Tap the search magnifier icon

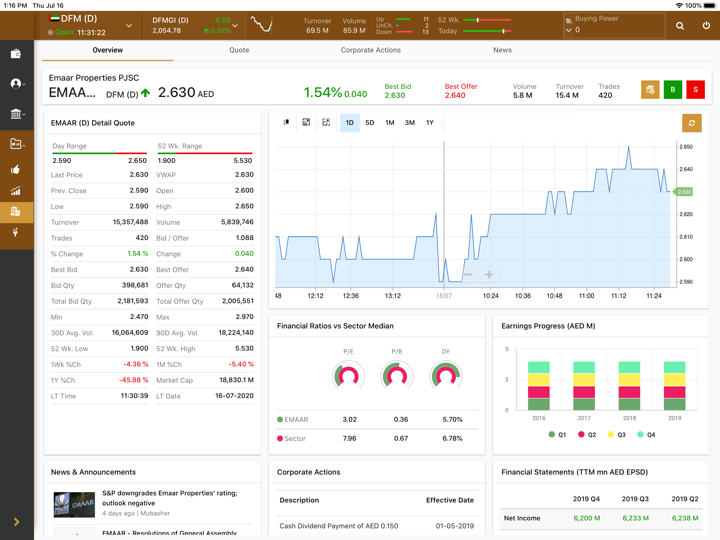(x=680, y=25)
